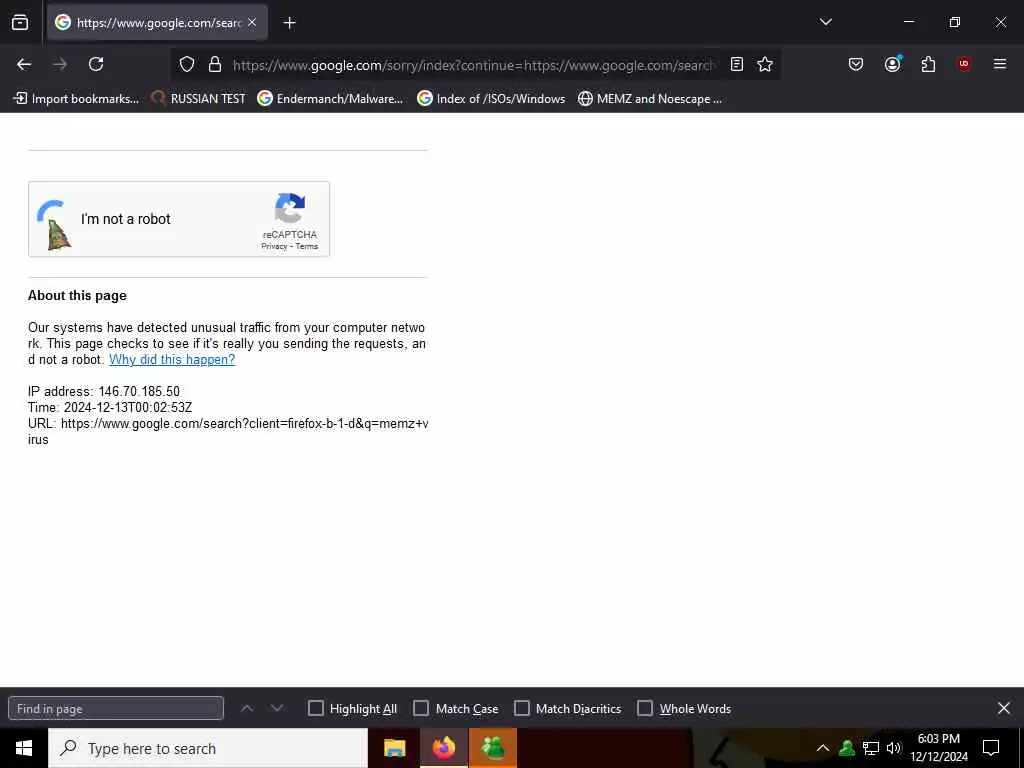Click the padlock site security icon
Screen dimensions: 1024x768
(x=215, y=64)
